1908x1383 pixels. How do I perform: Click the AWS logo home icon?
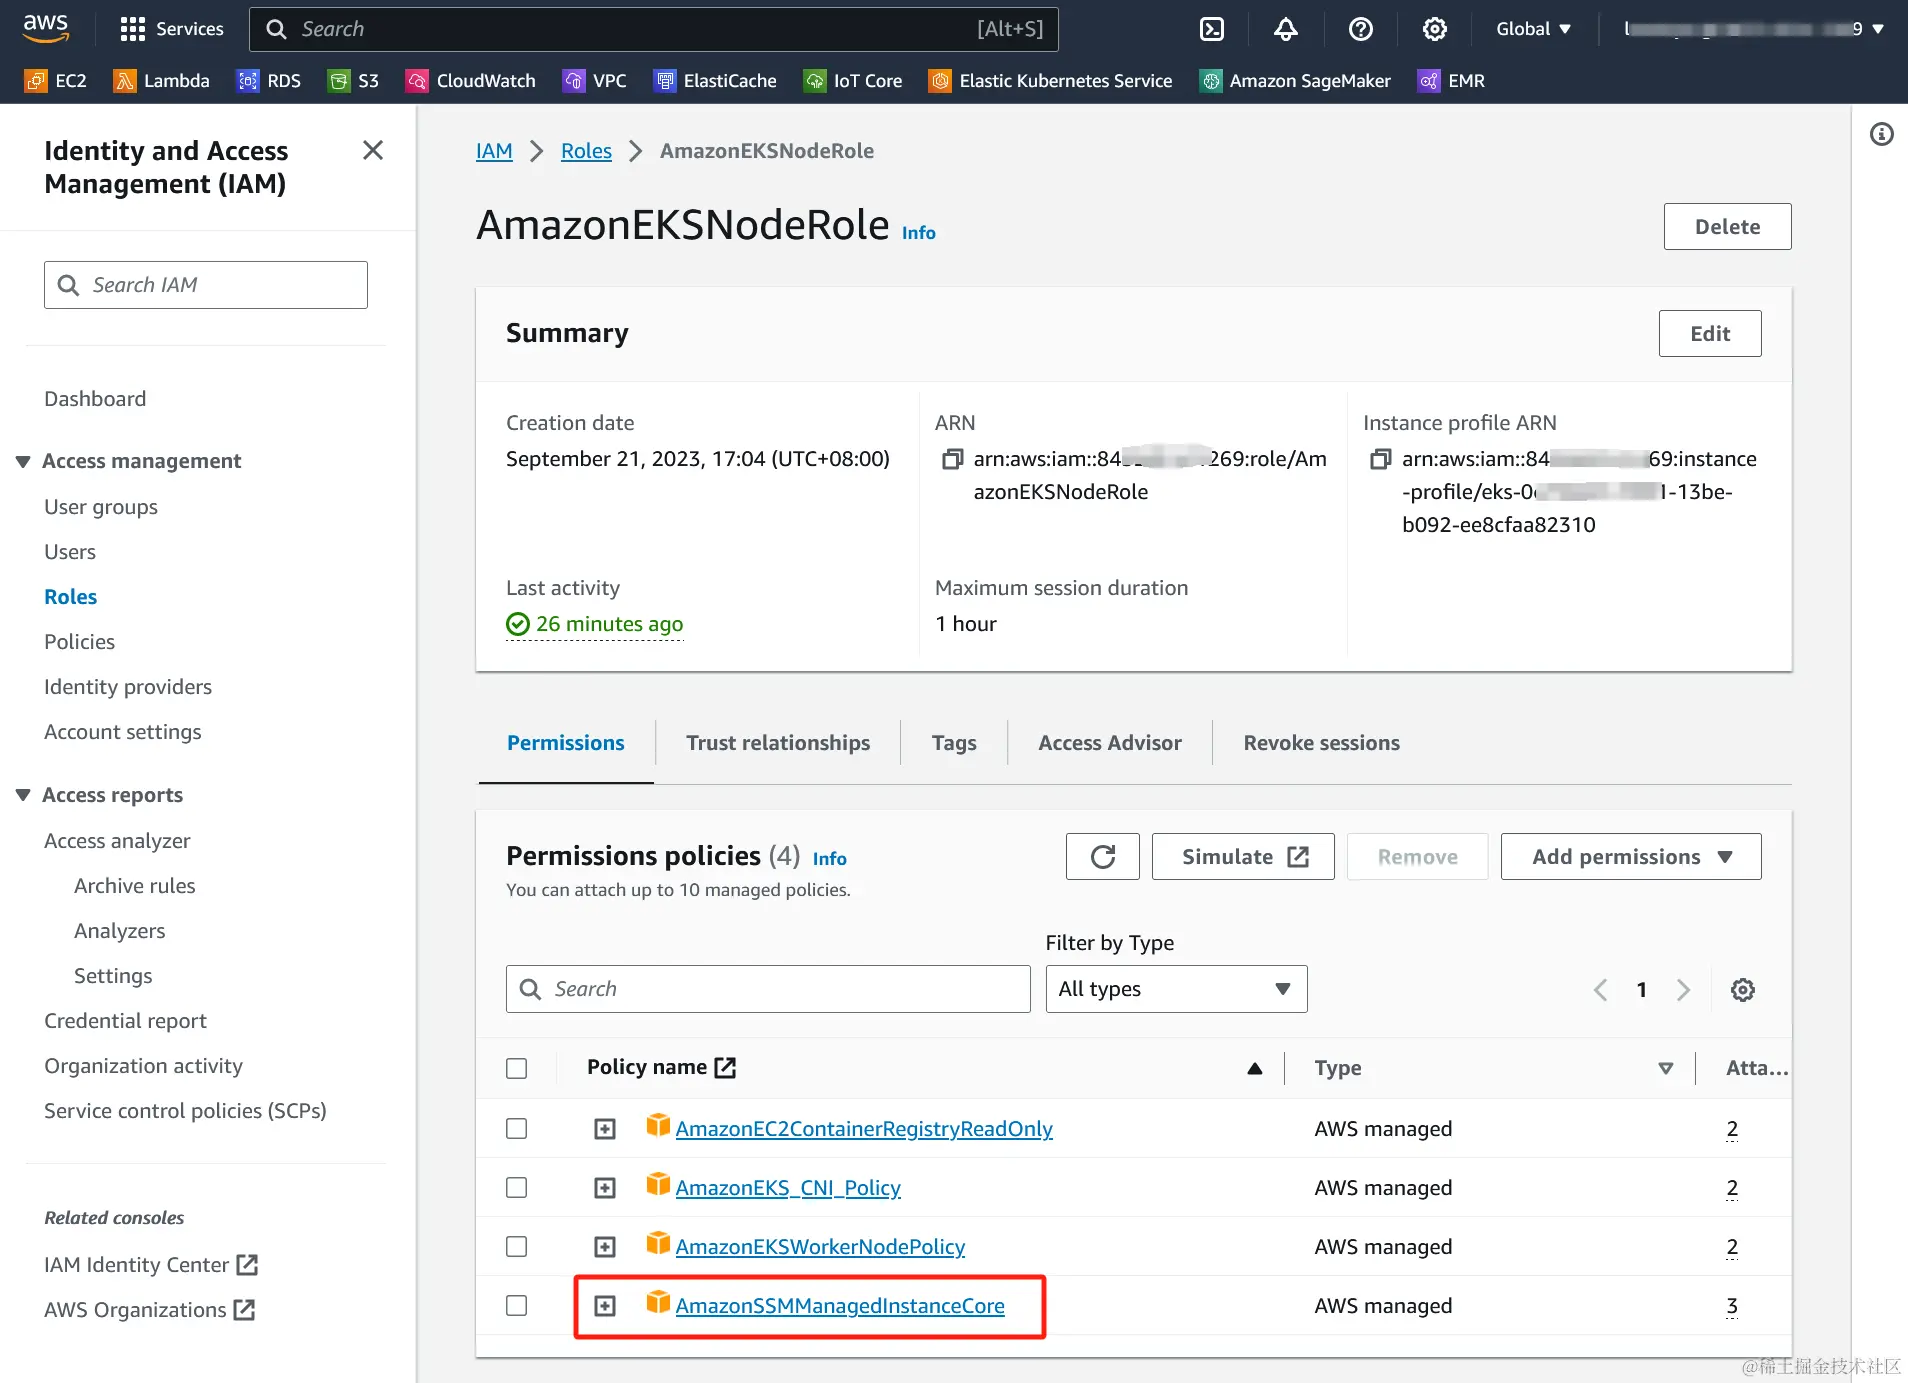[46, 28]
